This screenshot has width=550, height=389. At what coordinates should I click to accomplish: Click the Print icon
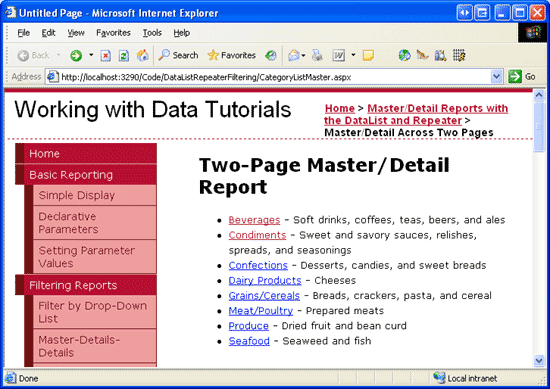pos(317,55)
